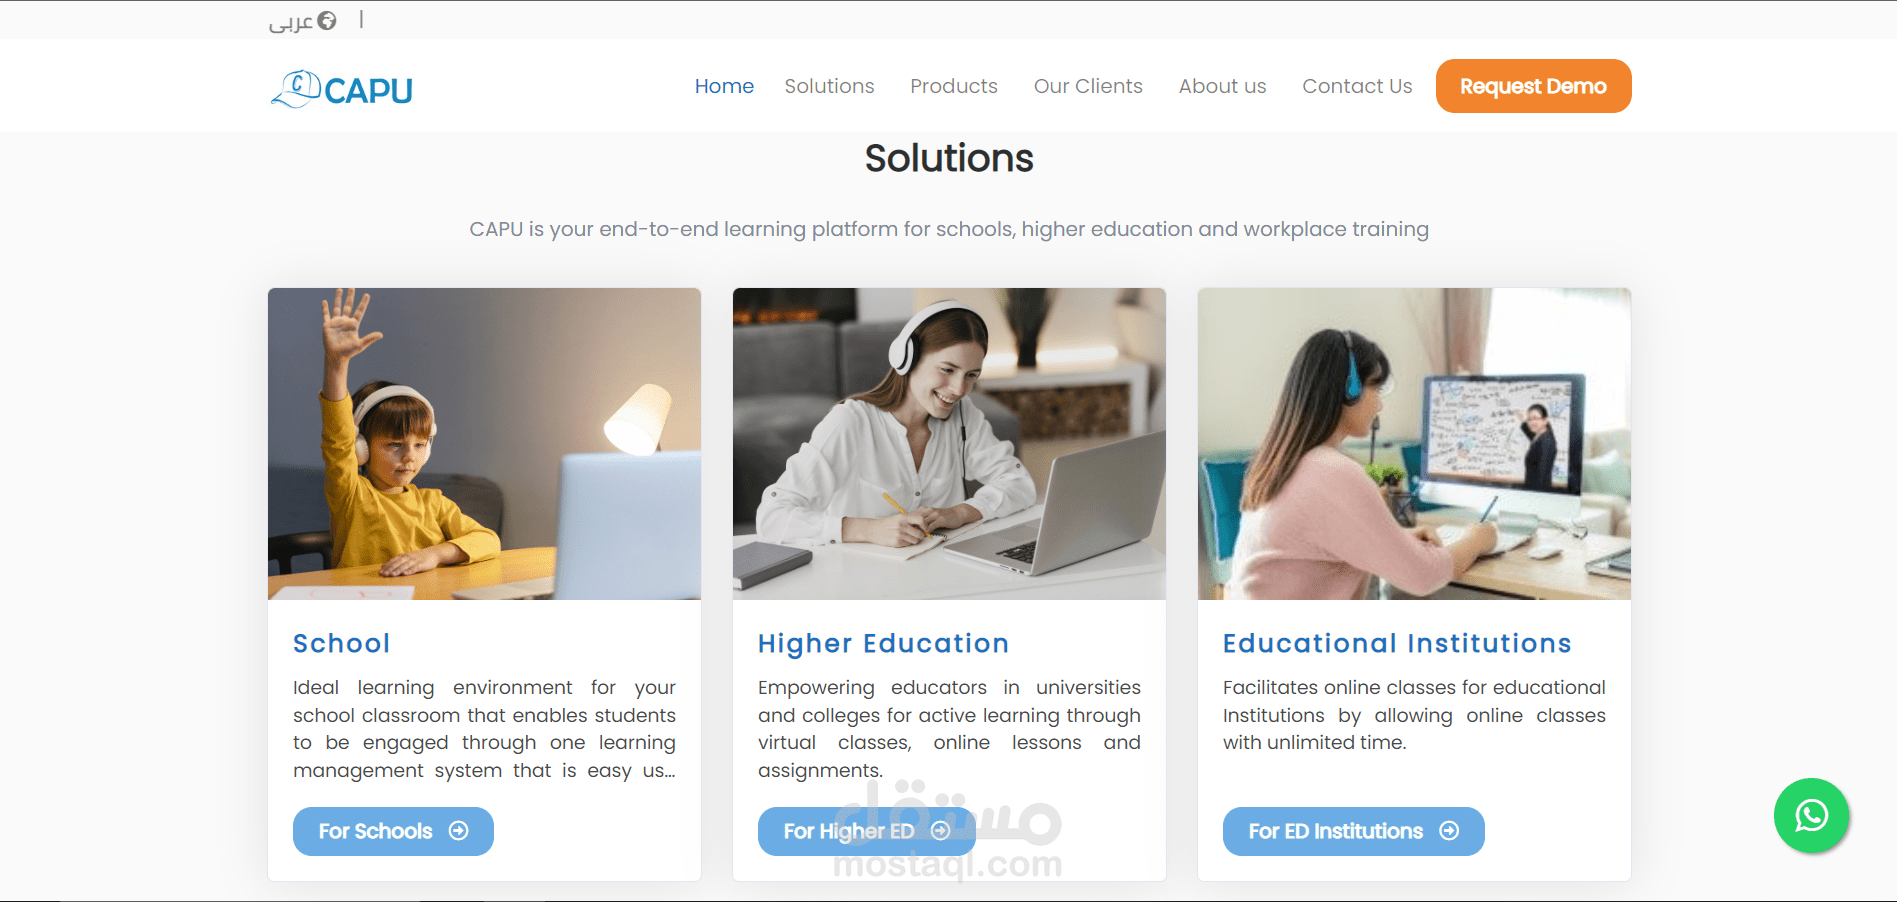The image size is (1897, 902).
Task: Open the Home menu item
Action: (x=724, y=86)
